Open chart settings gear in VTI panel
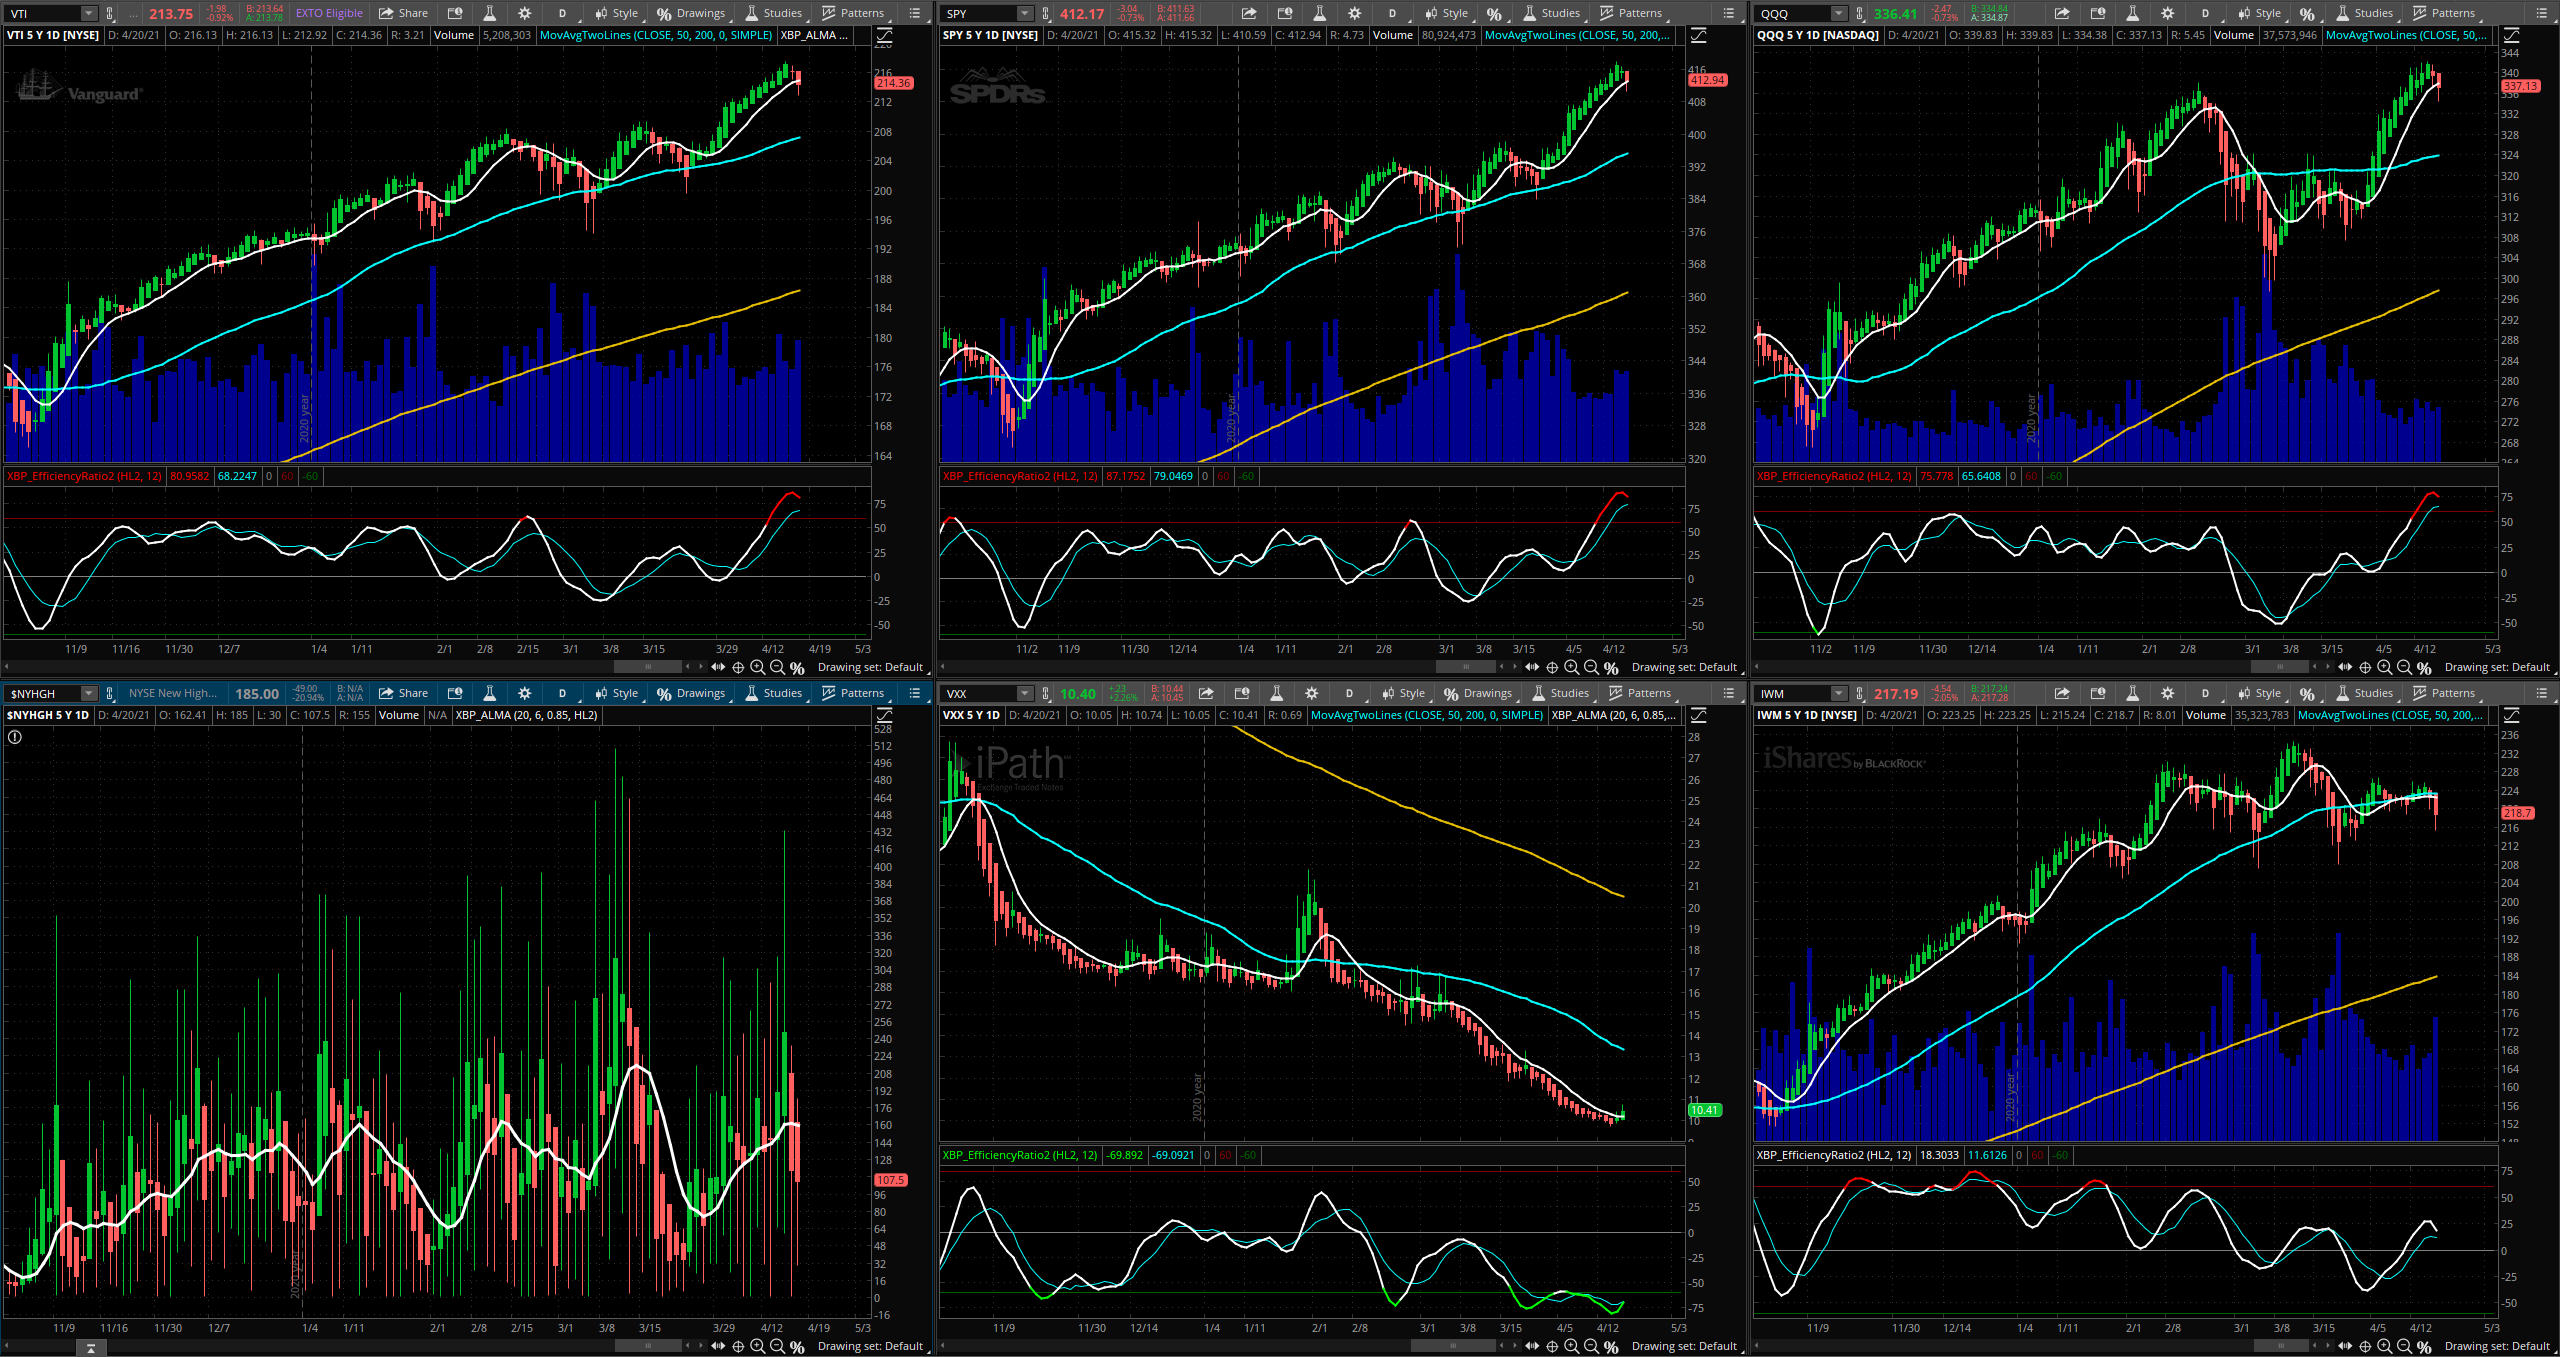This screenshot has height=1357, width=2560. pyautogui.click(x=525, y=13)
